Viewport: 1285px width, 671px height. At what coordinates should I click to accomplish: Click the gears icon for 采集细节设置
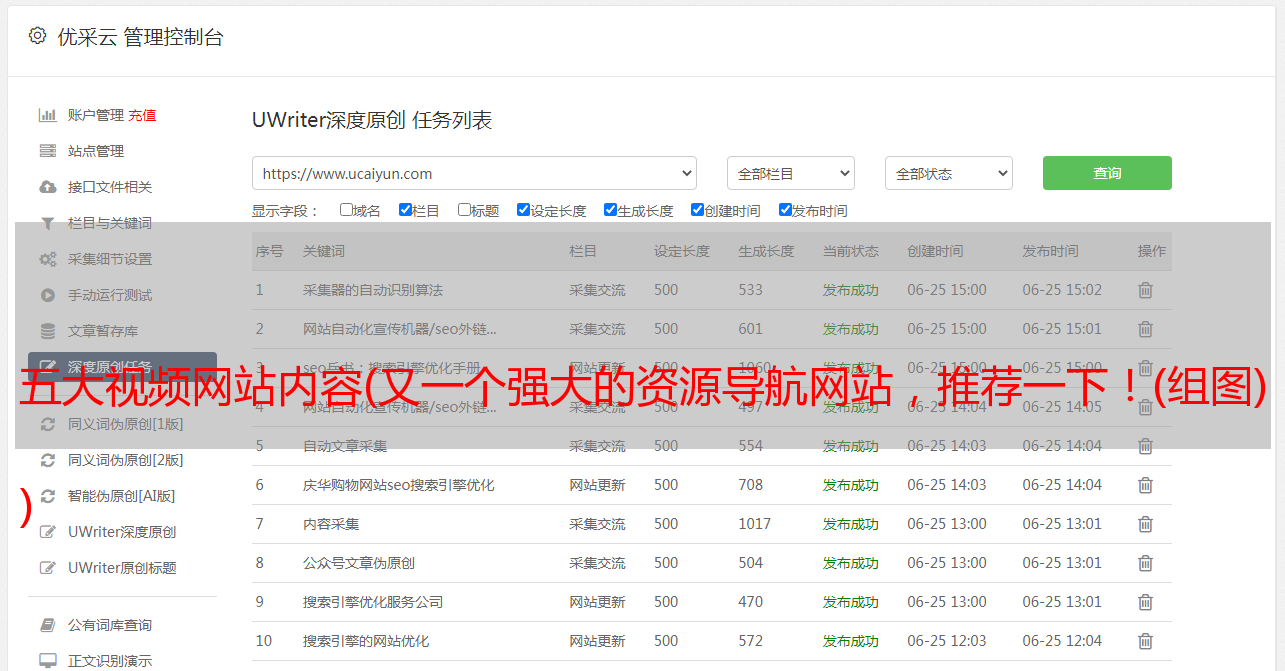[47, 259]
